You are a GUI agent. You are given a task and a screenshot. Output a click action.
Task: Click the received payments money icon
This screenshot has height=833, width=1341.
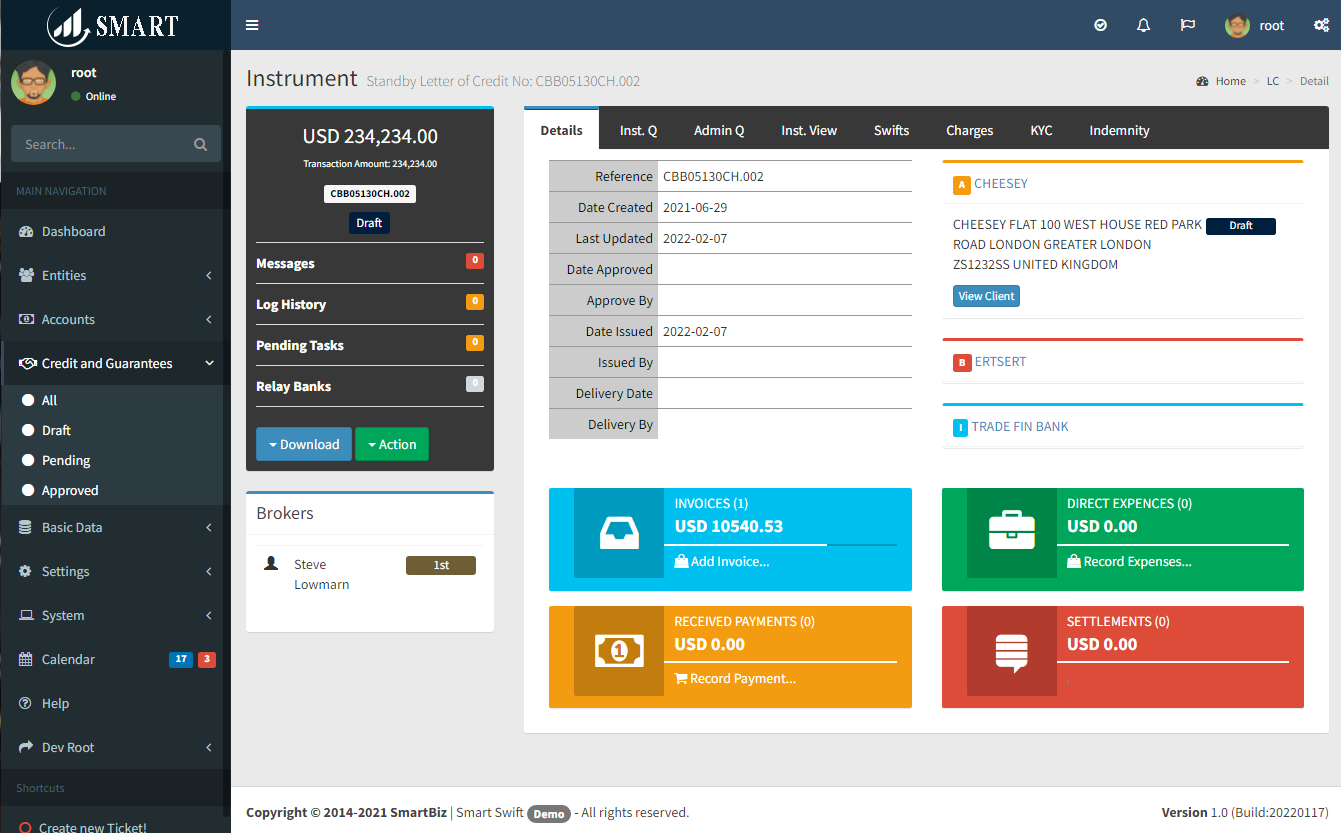click(x=618, y=651)
